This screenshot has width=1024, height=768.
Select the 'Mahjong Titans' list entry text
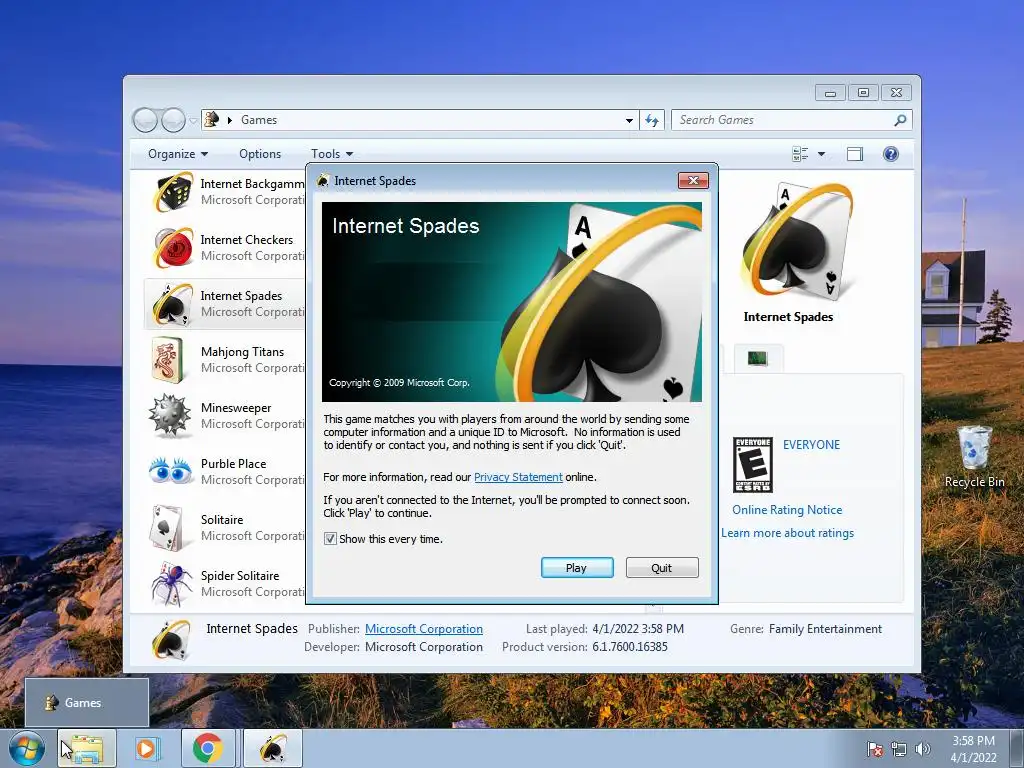[242, 352]
